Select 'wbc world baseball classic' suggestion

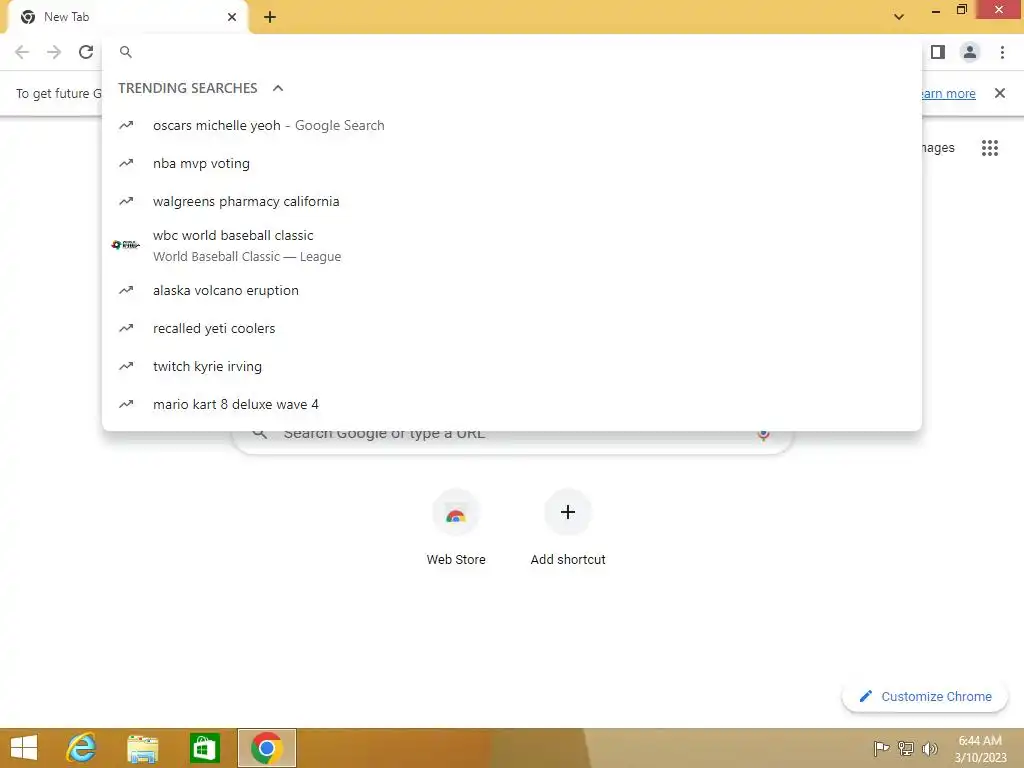click(512, 246)
